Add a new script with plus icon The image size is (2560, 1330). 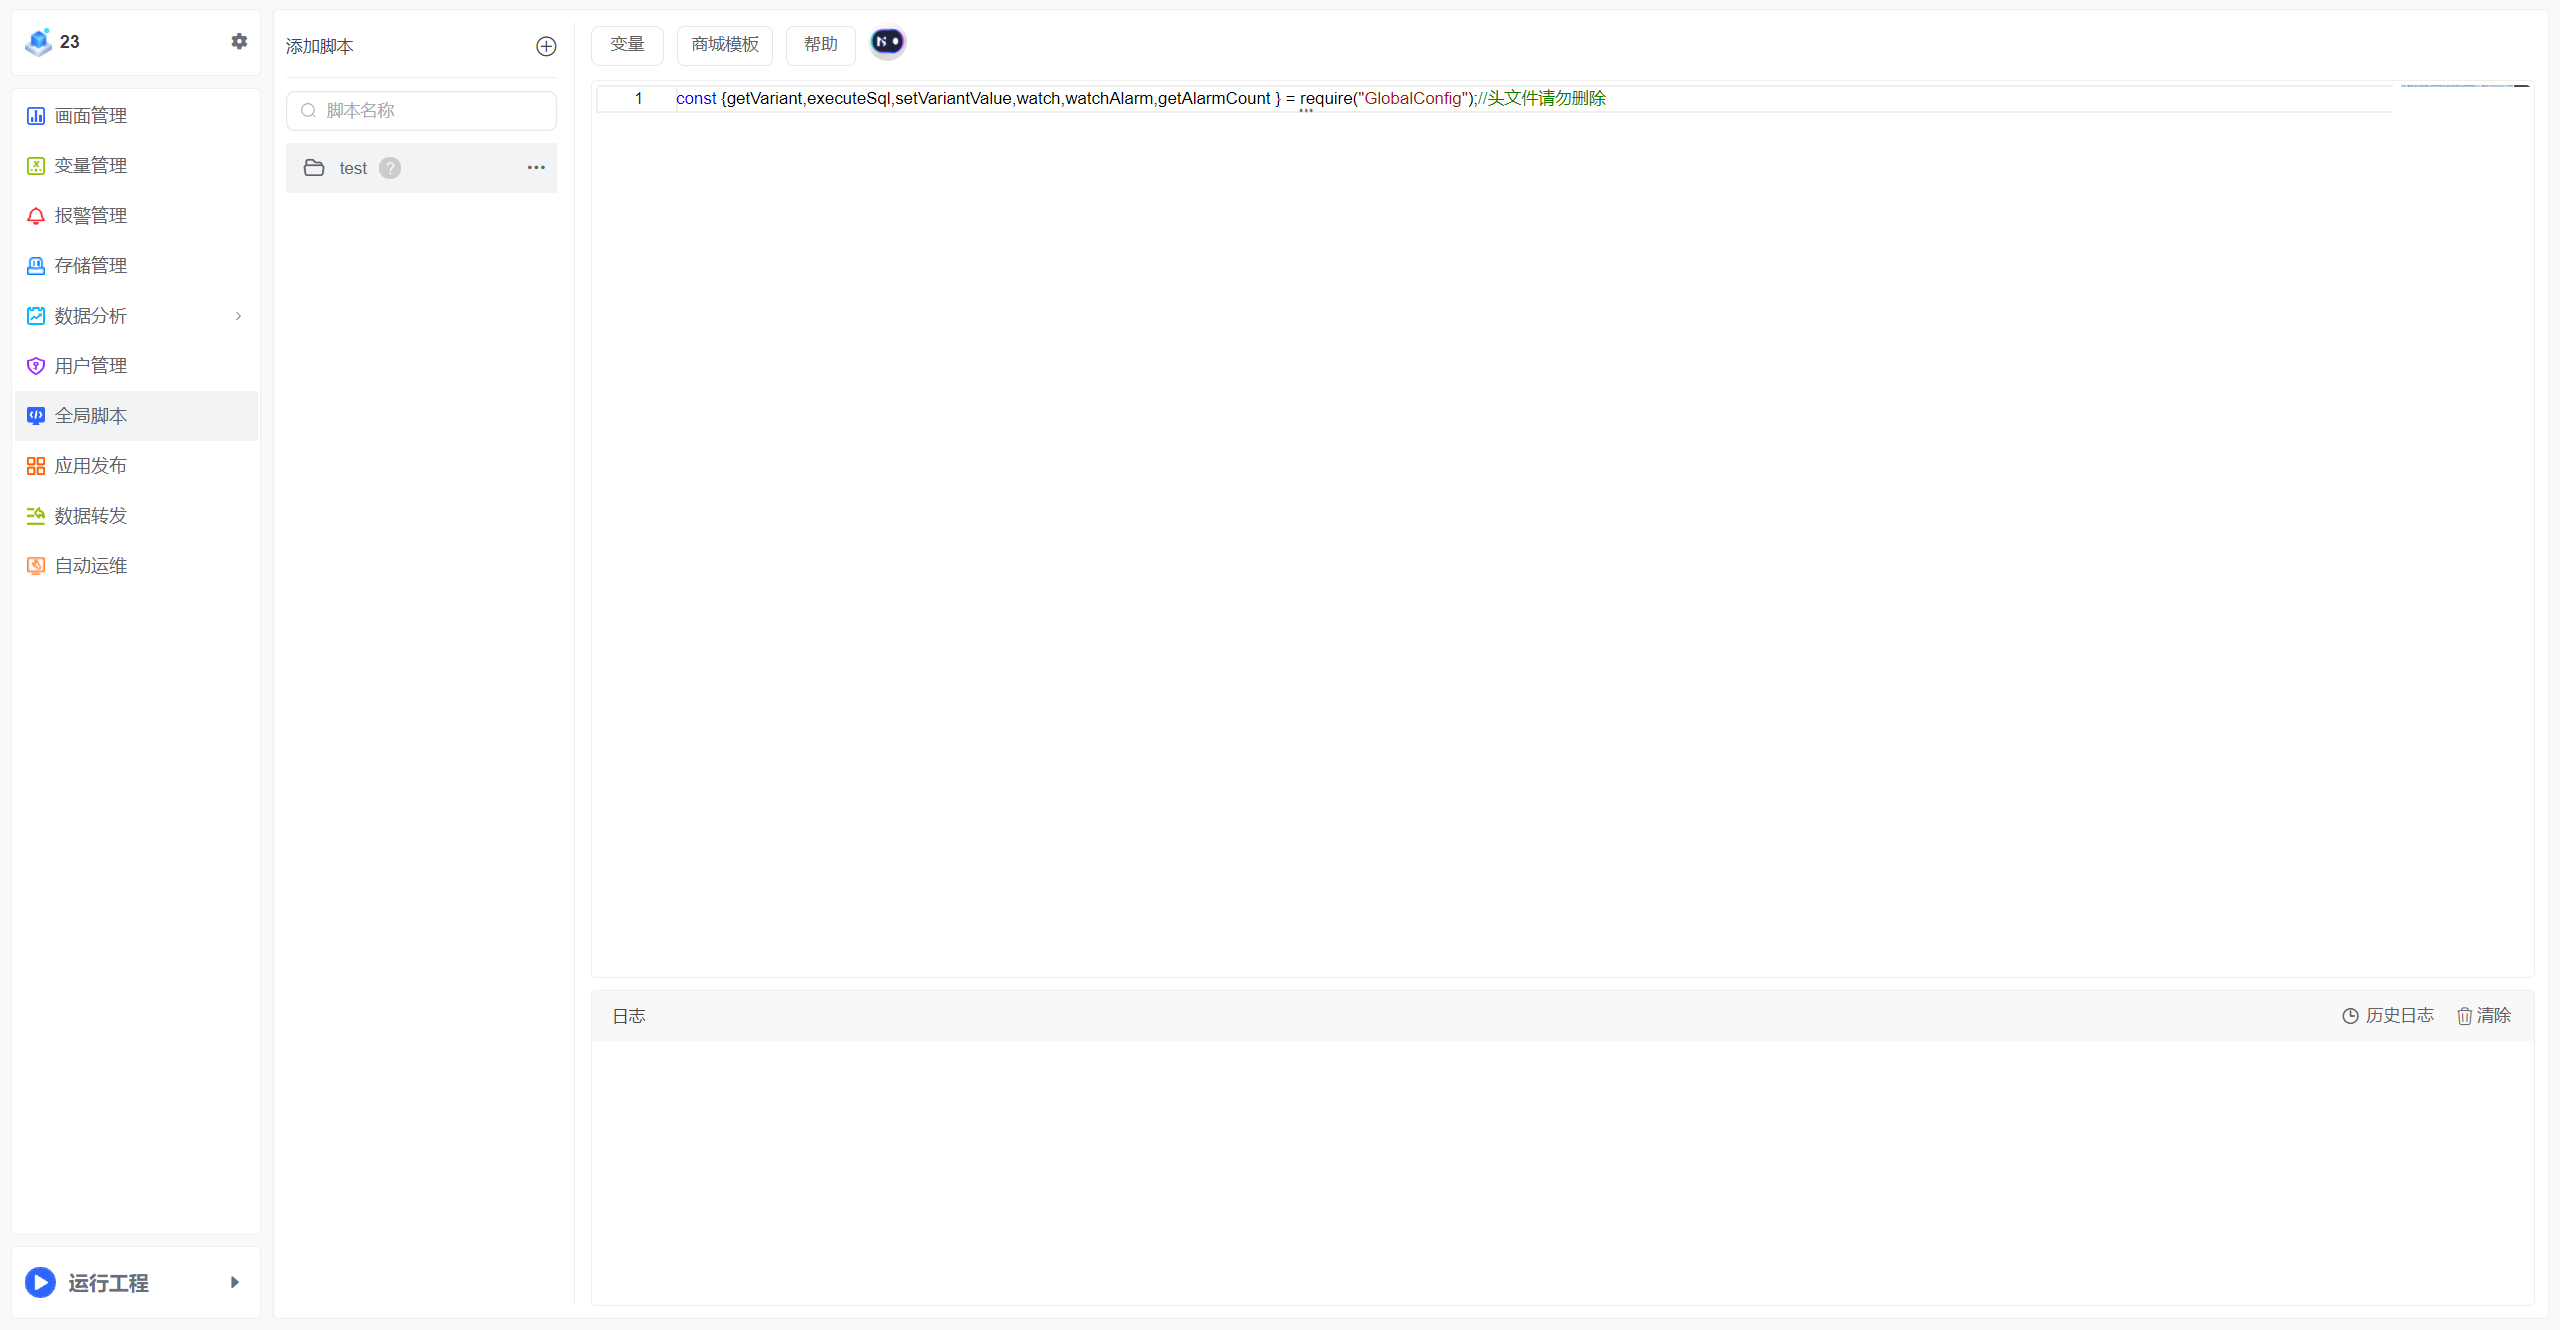546,46
